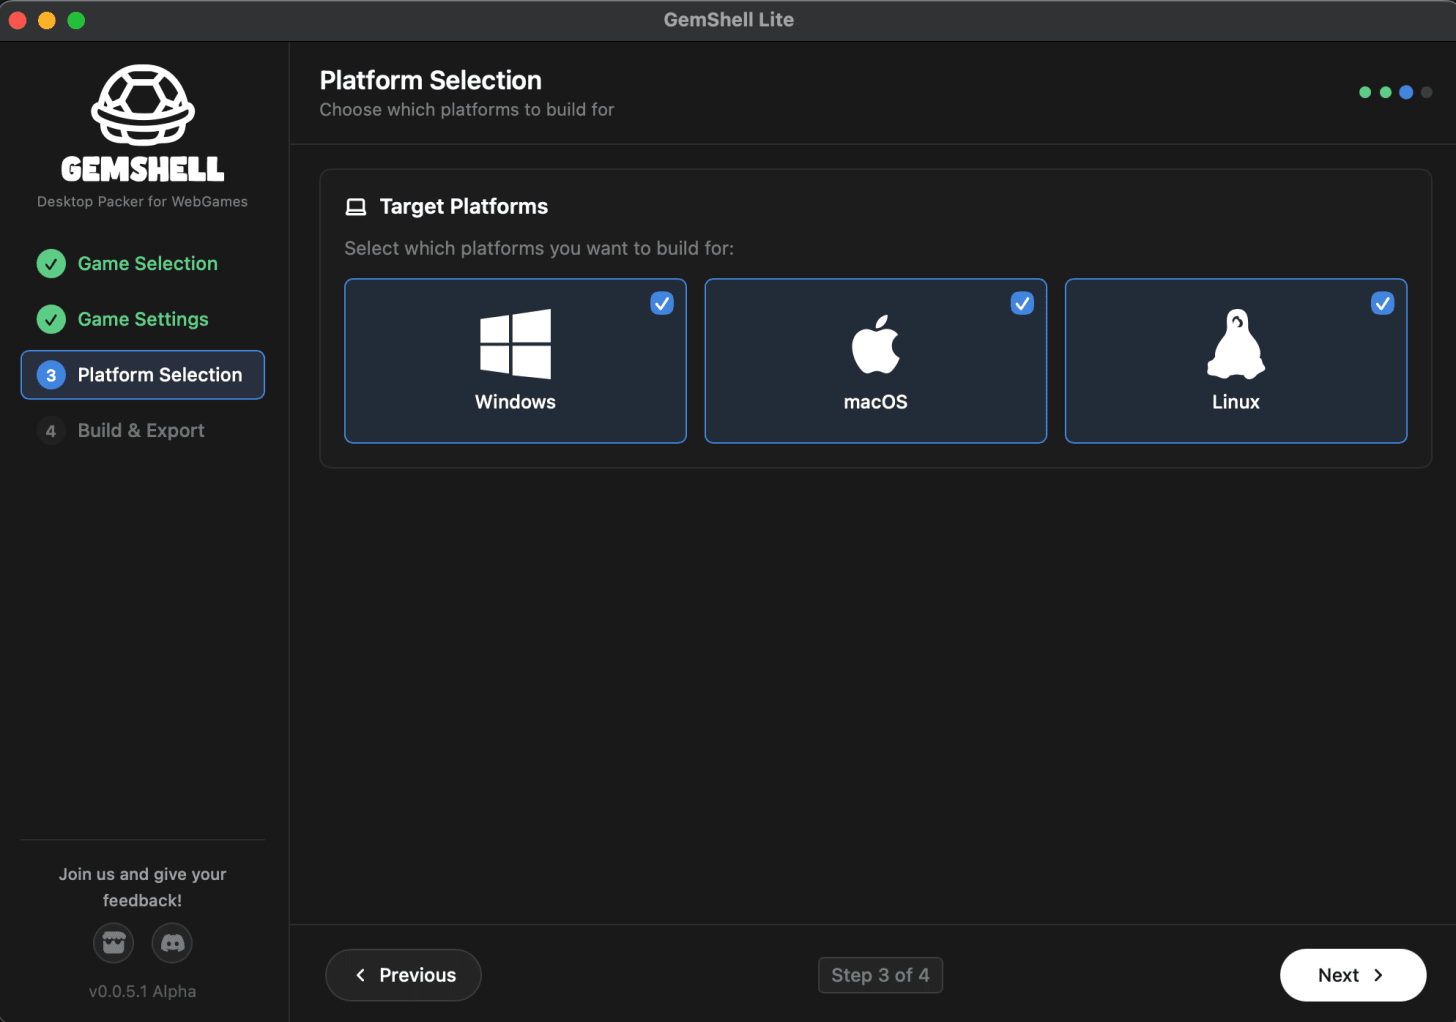1456x1022 pixels.
Task: Click the Previous button
Action: pos(403,975)
